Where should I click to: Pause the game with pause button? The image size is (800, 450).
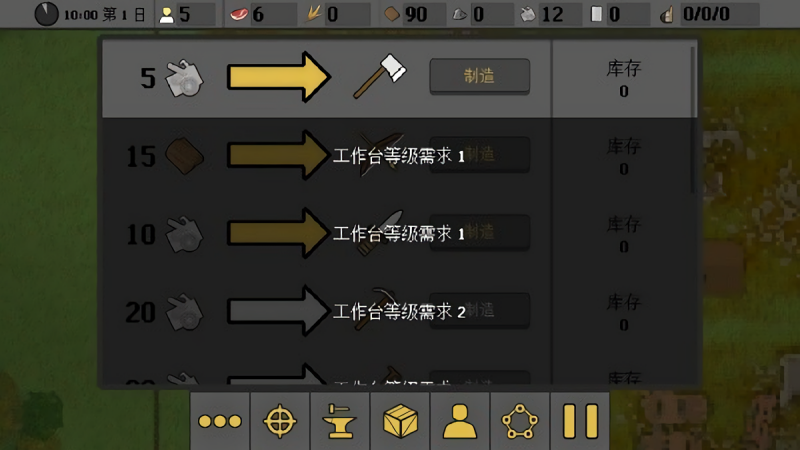(580, 421)
